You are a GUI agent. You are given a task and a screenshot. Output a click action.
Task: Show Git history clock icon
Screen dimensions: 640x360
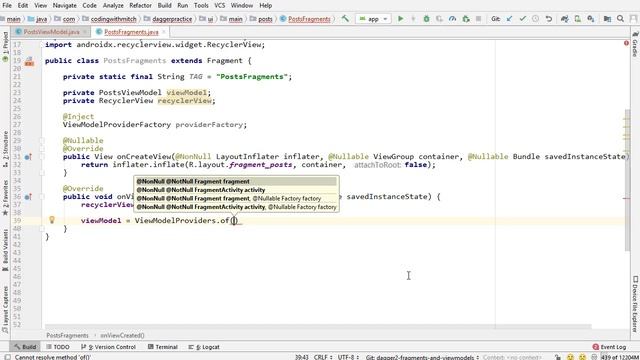coord(536,19)
